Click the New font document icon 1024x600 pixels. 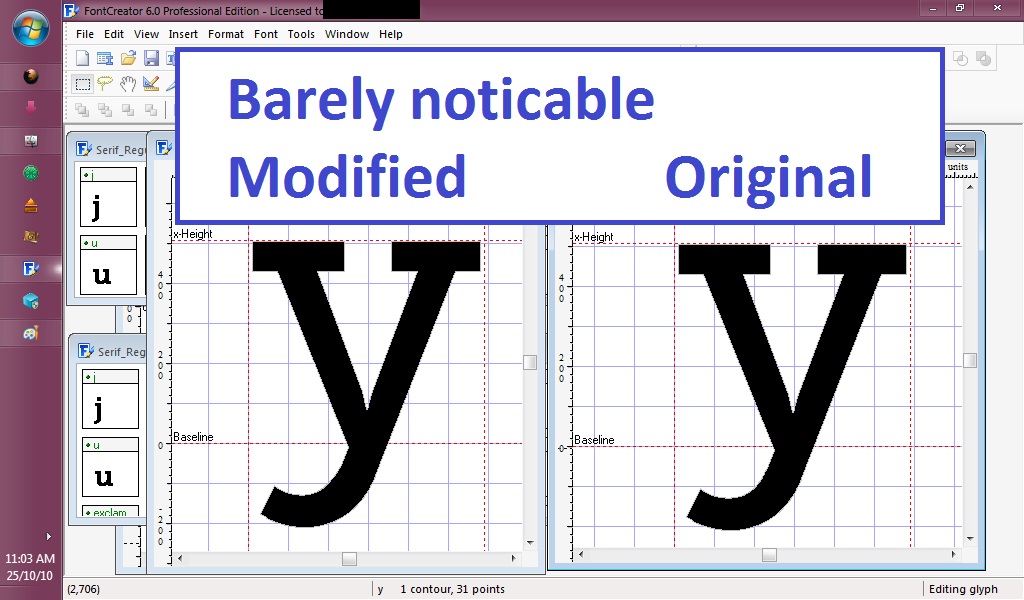pyautogui.click(x=82, y=58)
